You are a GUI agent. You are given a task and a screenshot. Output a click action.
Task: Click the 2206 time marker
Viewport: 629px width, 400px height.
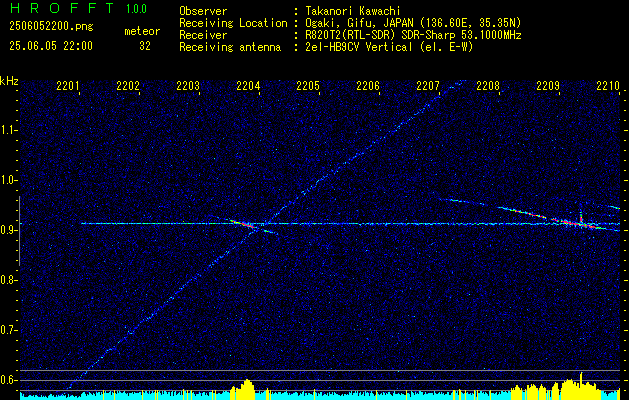pyautogui.click(x=368, y=86)
